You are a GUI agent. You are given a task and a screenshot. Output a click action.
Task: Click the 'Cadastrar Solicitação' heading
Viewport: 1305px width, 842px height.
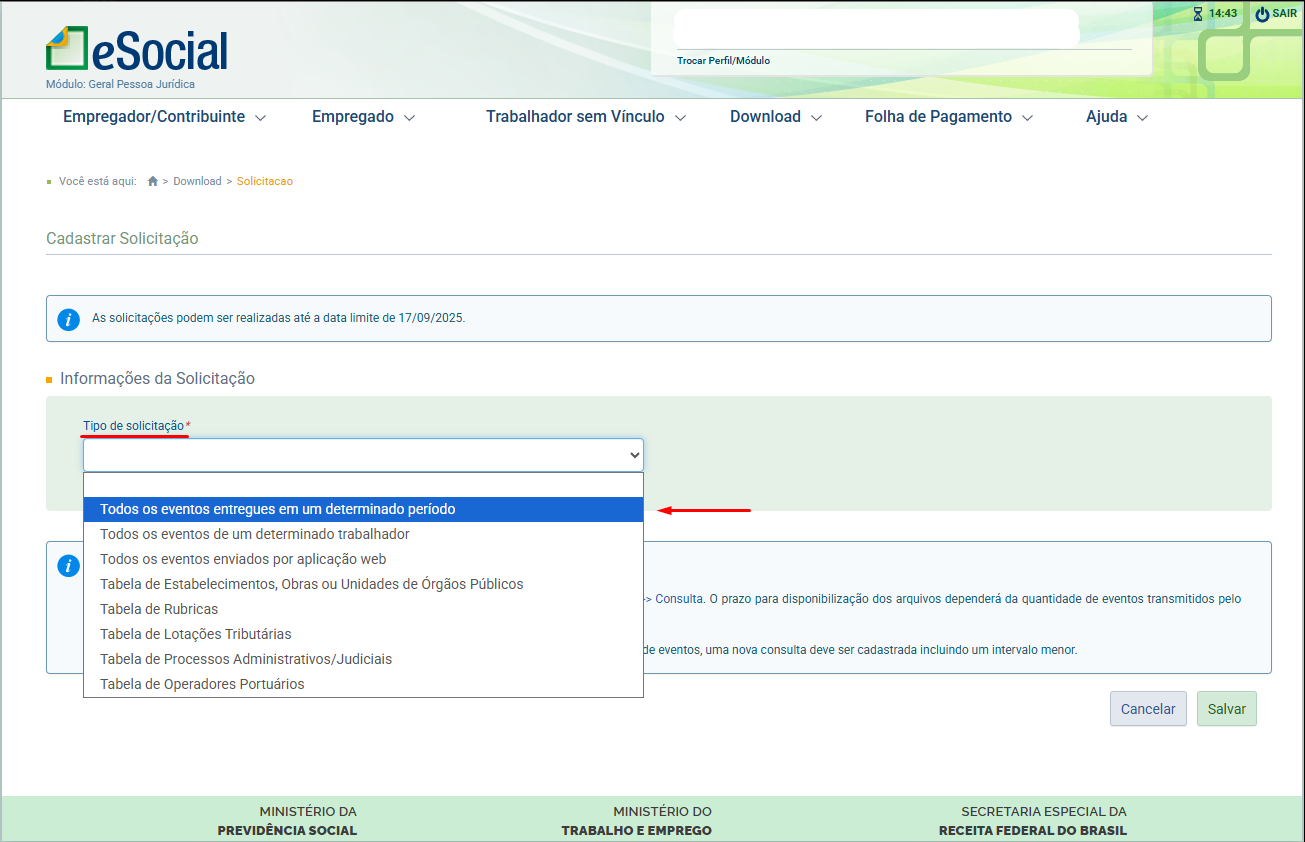point(122,239)
